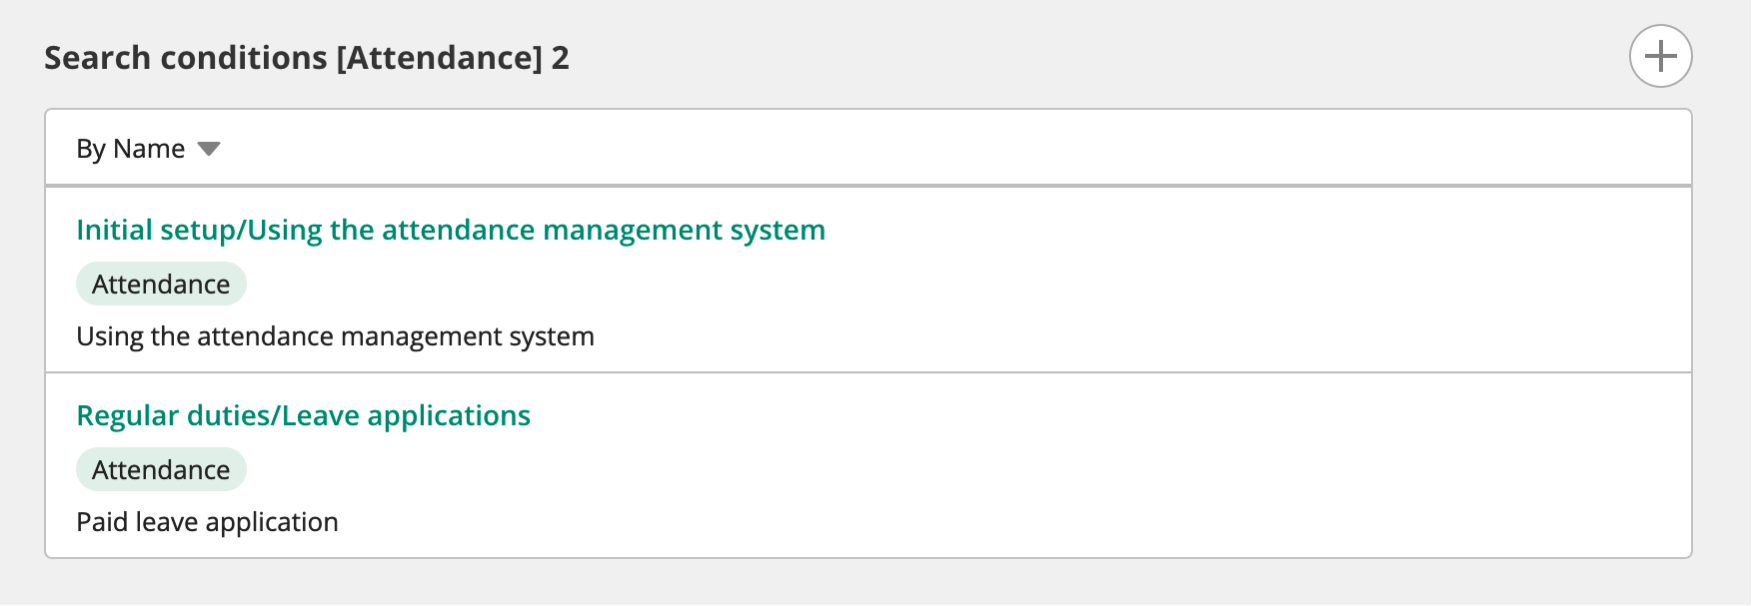Image resolution: width=1752 pixels, height=606 pixels.
Task: Click the triangle arrow beside By Name
Action: coord(208,149)
